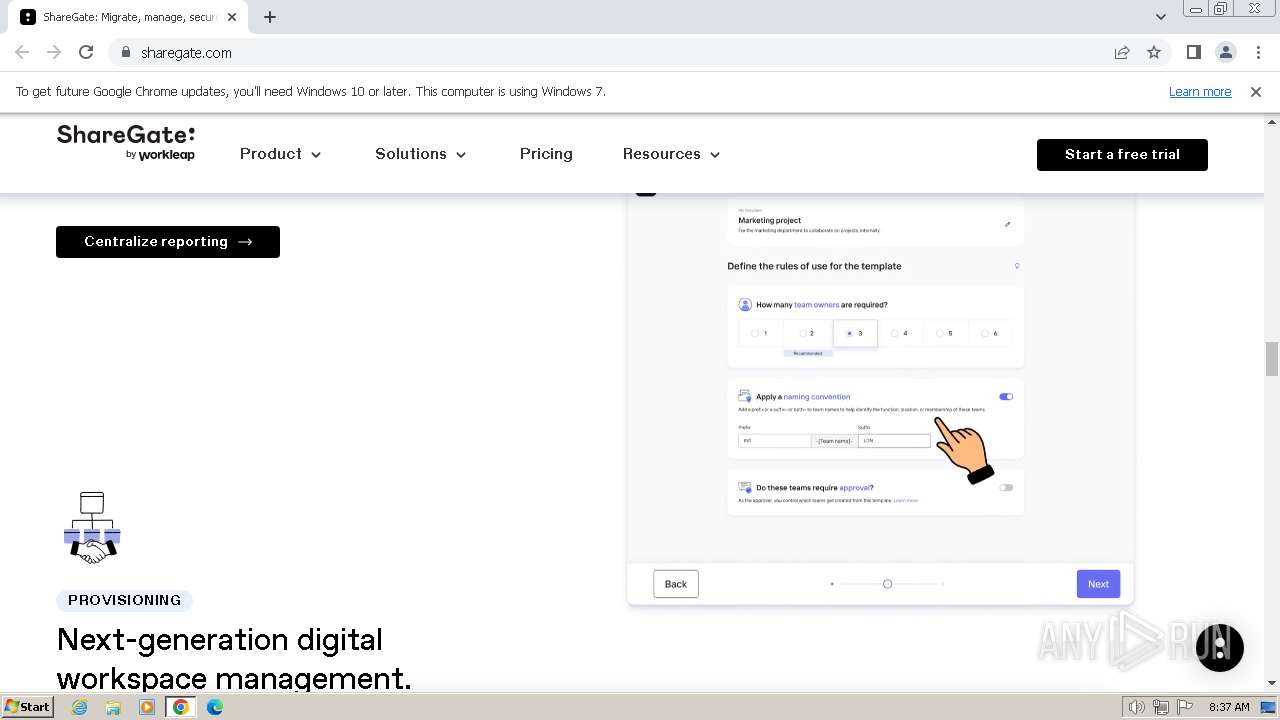Click the scrollbar up arrow
The height and width of the screenshot is (720, 1280).
pyautogui.click(x=1272, y=122)
